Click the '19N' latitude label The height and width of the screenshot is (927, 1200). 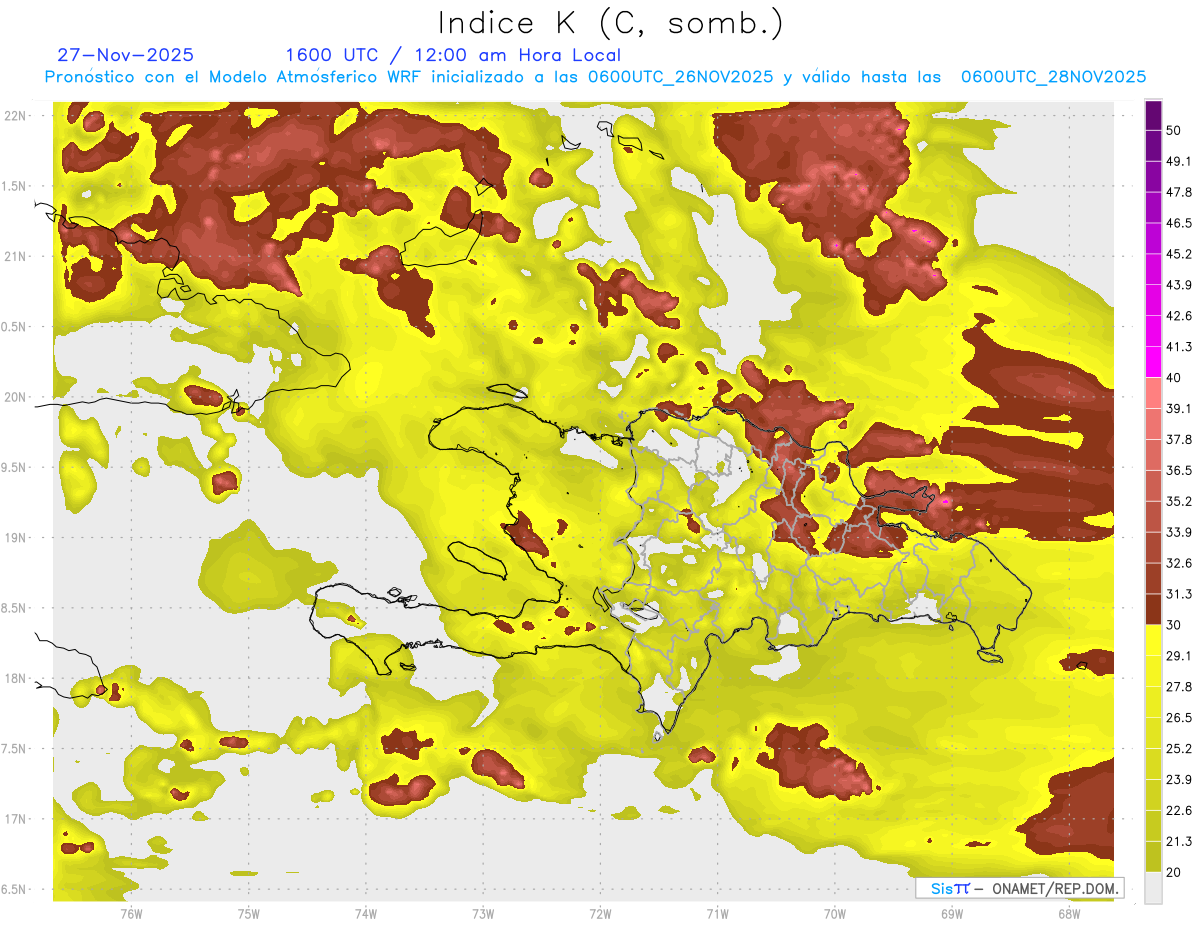[15, 537]
